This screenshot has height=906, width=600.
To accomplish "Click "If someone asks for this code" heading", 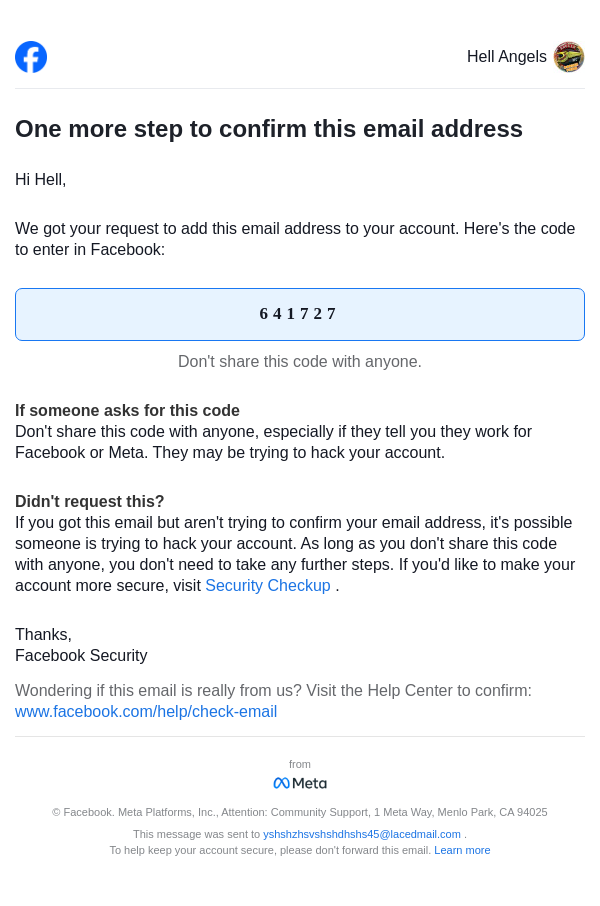I will coord(127,411).
